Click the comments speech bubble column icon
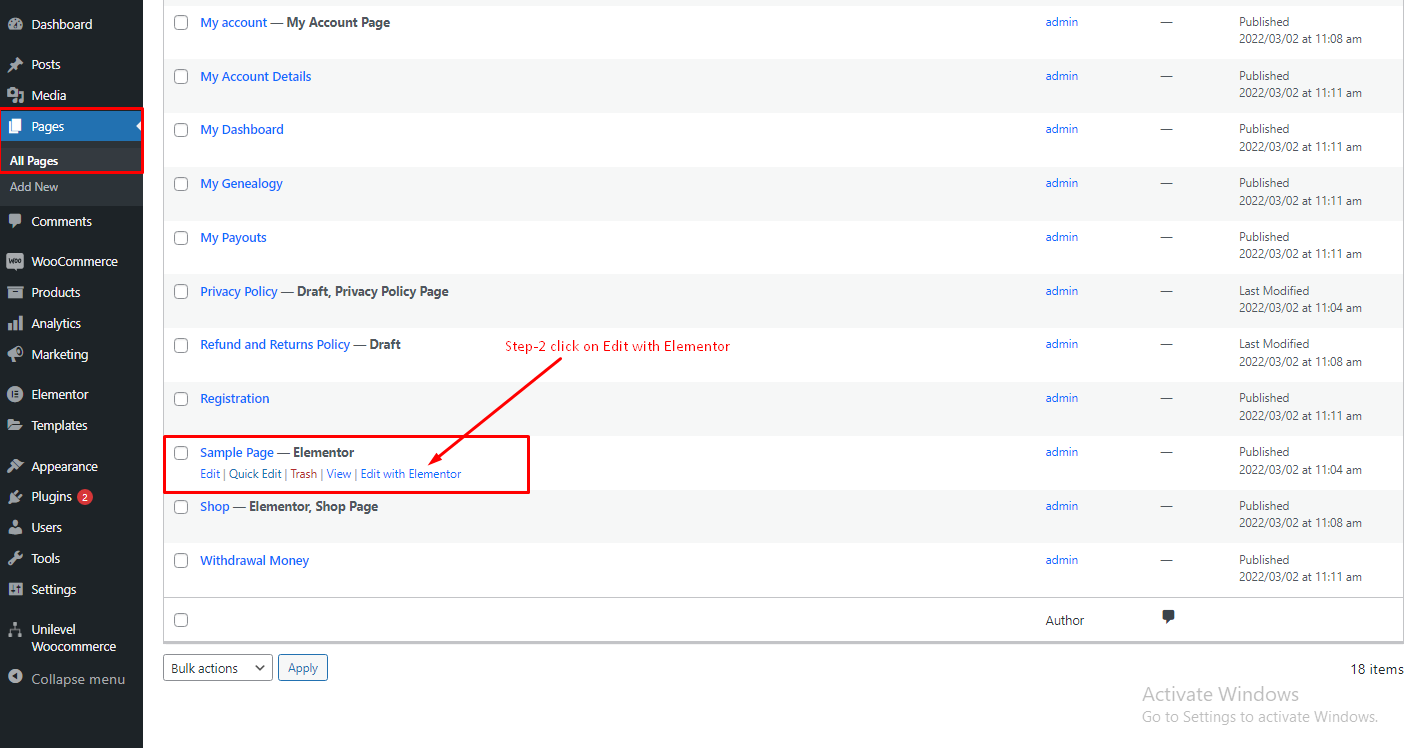This screenshot has width=1420, height=748. [1168, 617]
